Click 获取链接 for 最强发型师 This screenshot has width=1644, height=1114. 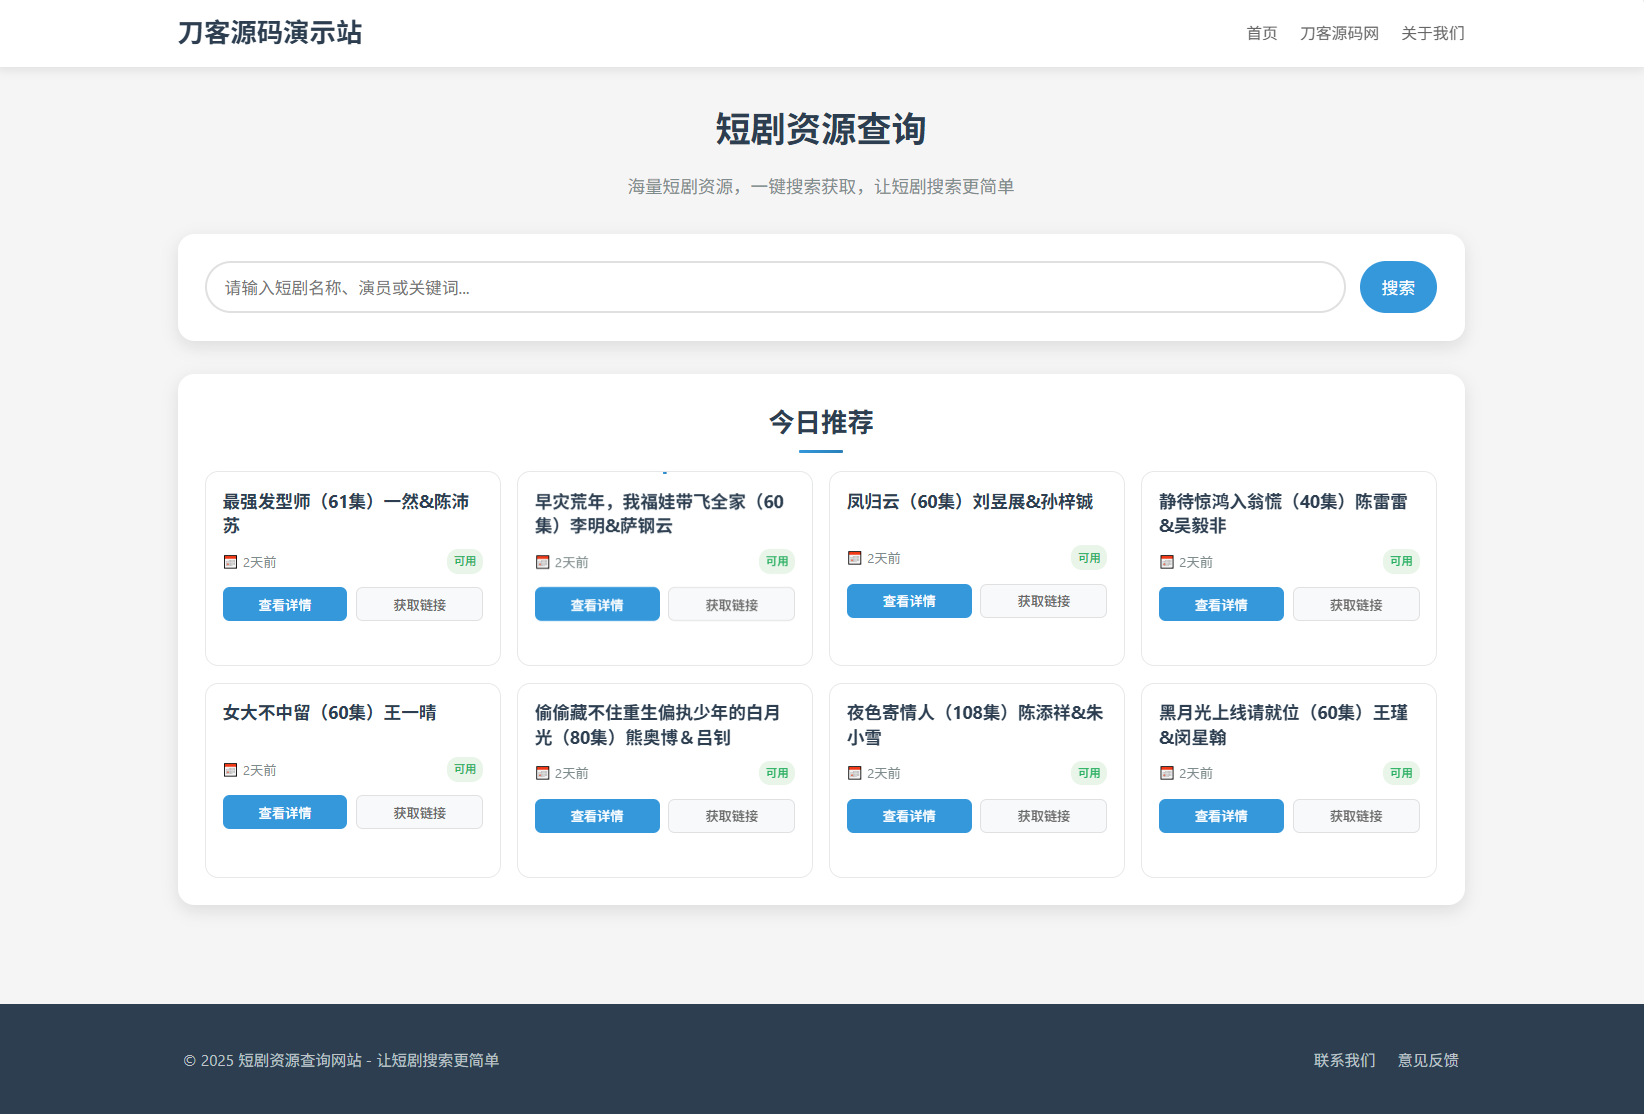point(418,603)
